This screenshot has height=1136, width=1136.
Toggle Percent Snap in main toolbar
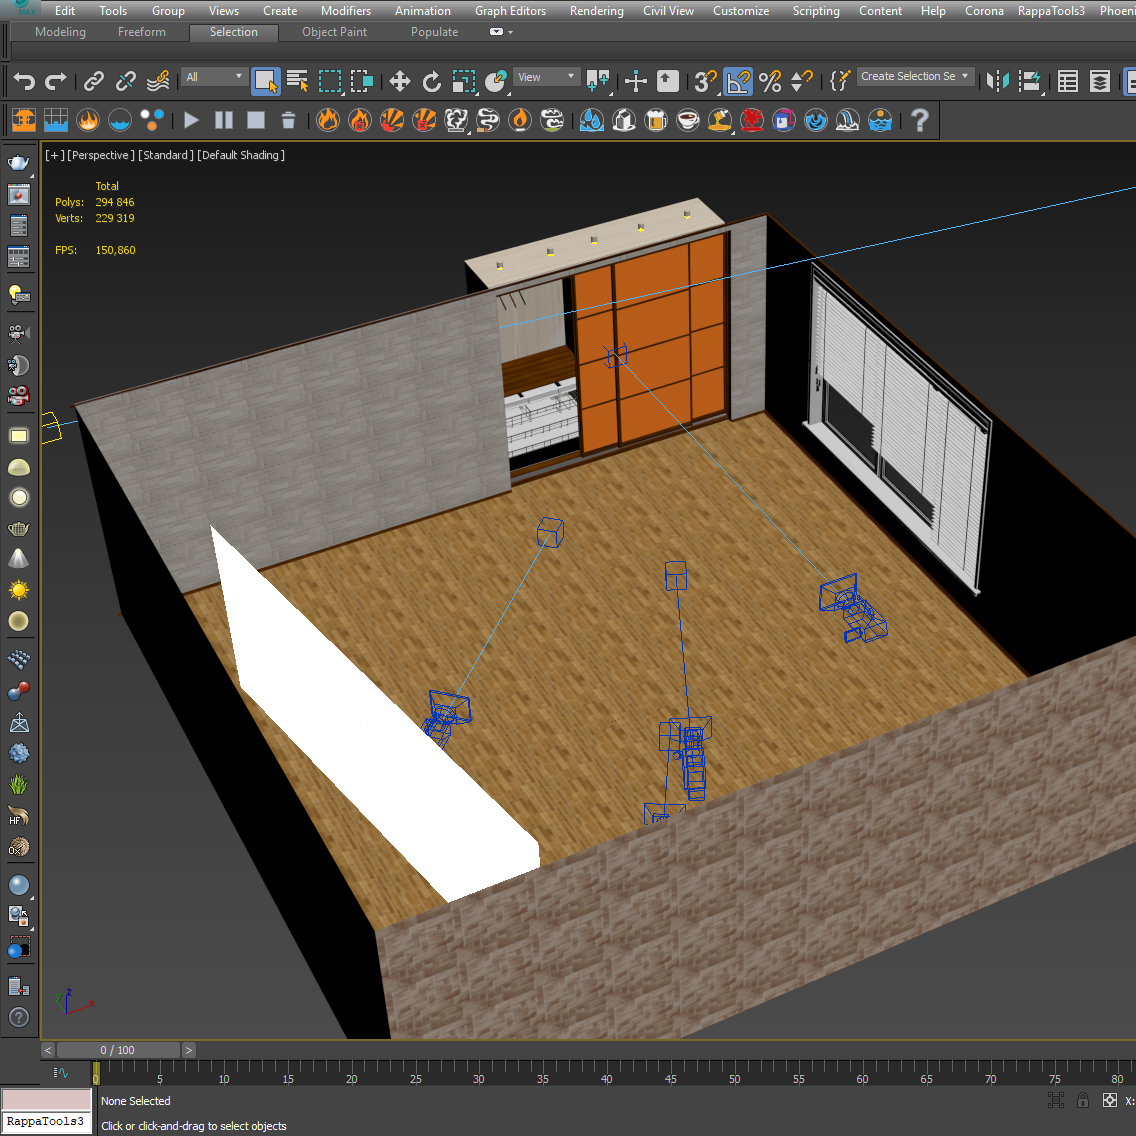[x=770, y=81]
